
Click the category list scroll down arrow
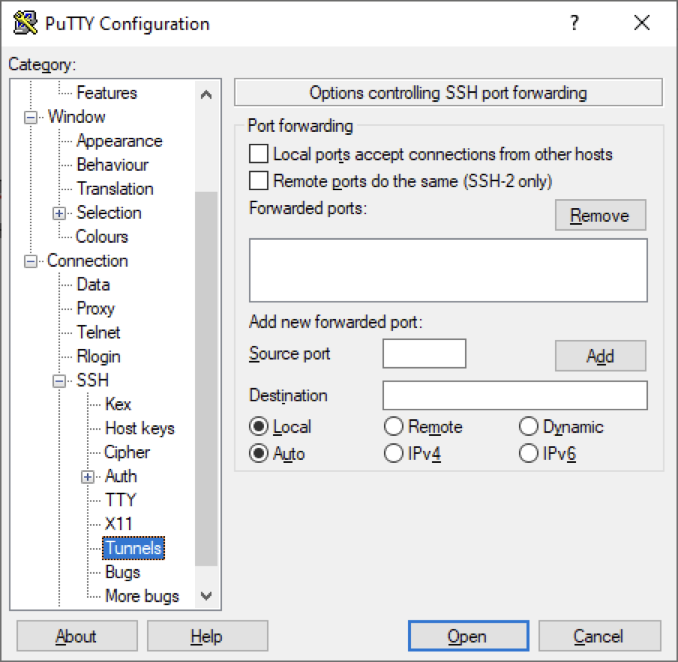click(x=206, y=595)
